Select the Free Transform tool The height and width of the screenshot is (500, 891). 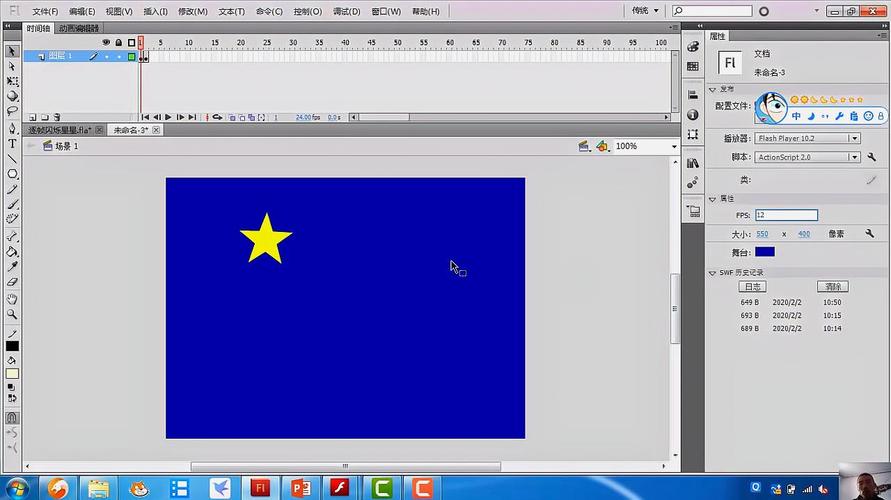tap(11, 81)
